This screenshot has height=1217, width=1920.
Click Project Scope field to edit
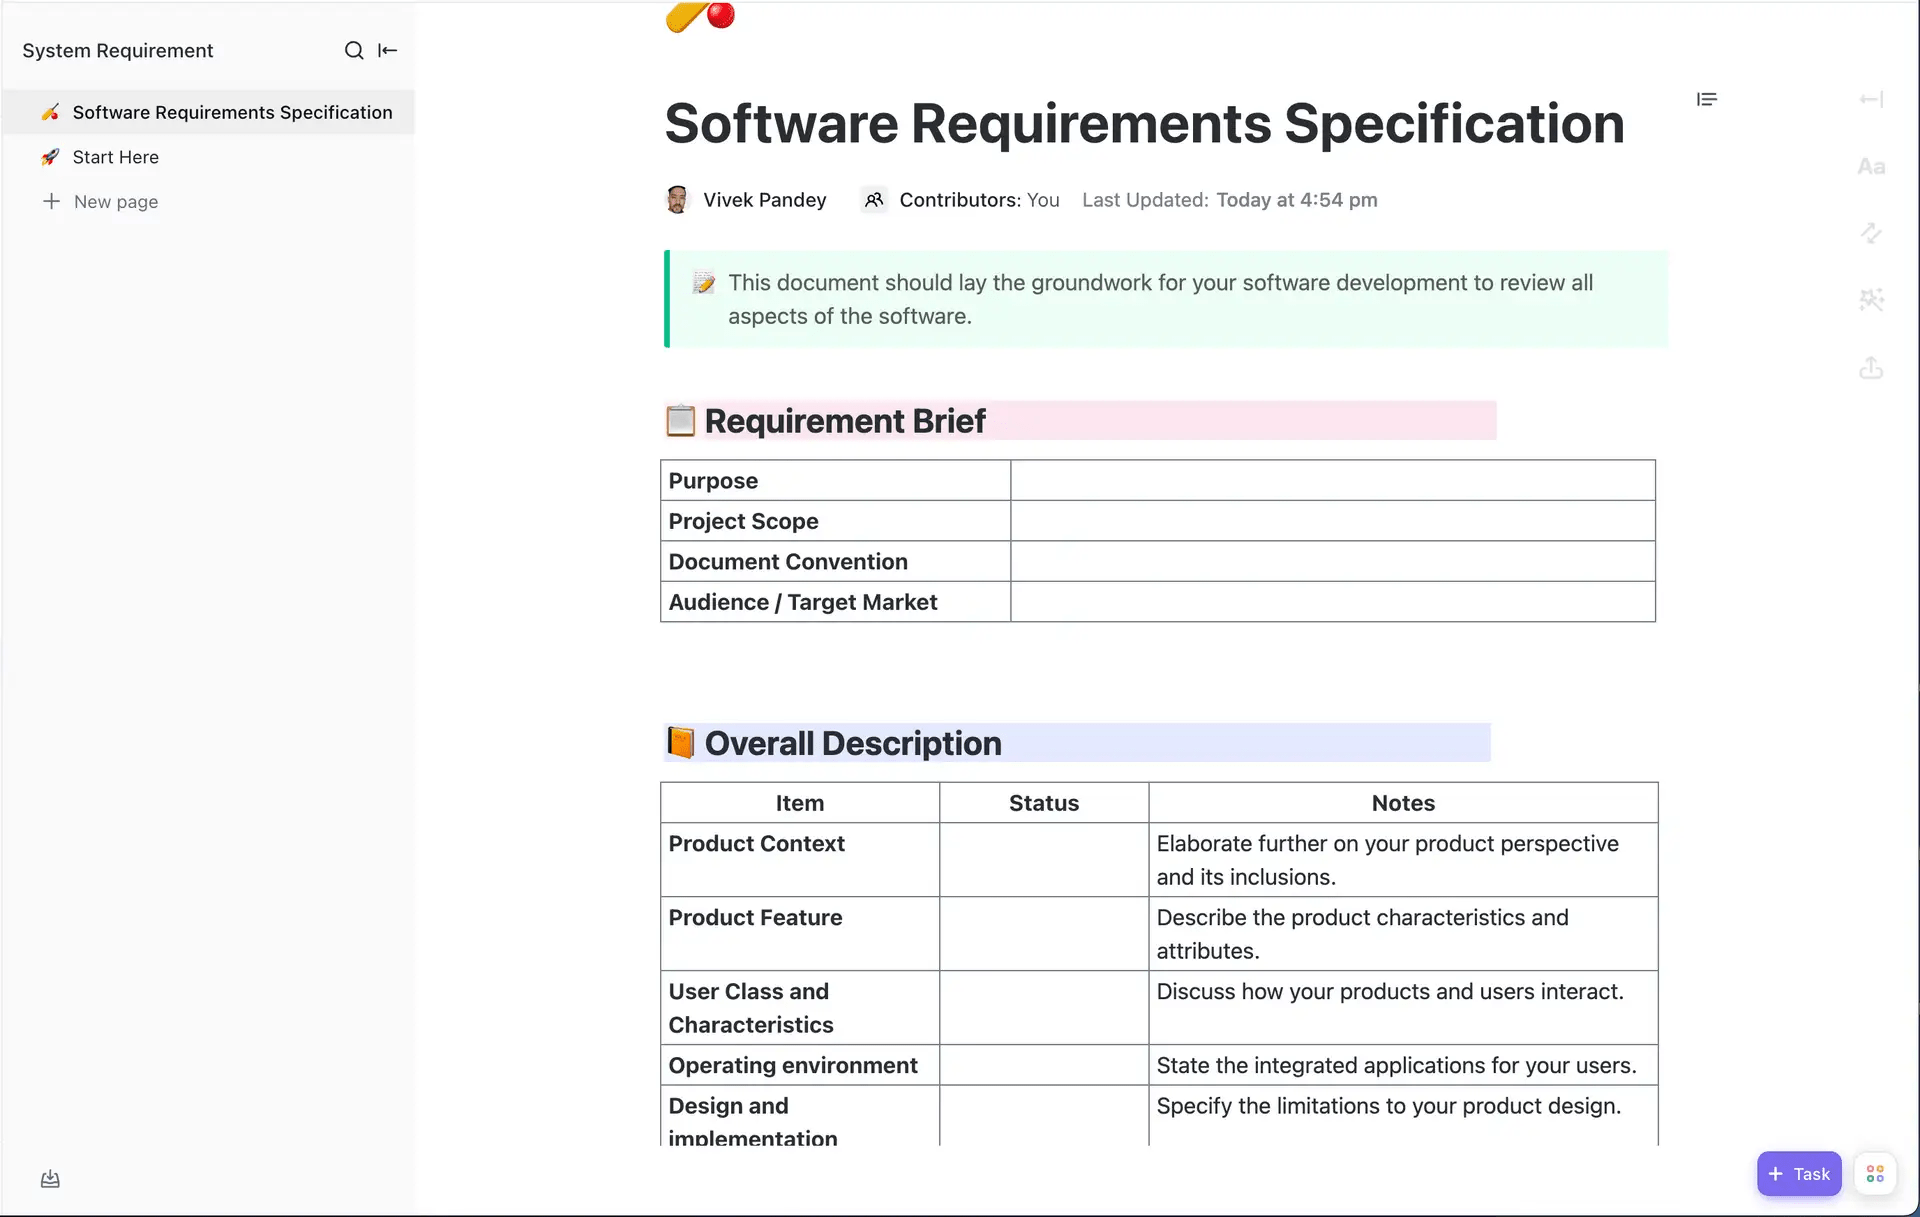pyautogui.click(x=1329, y=520)
